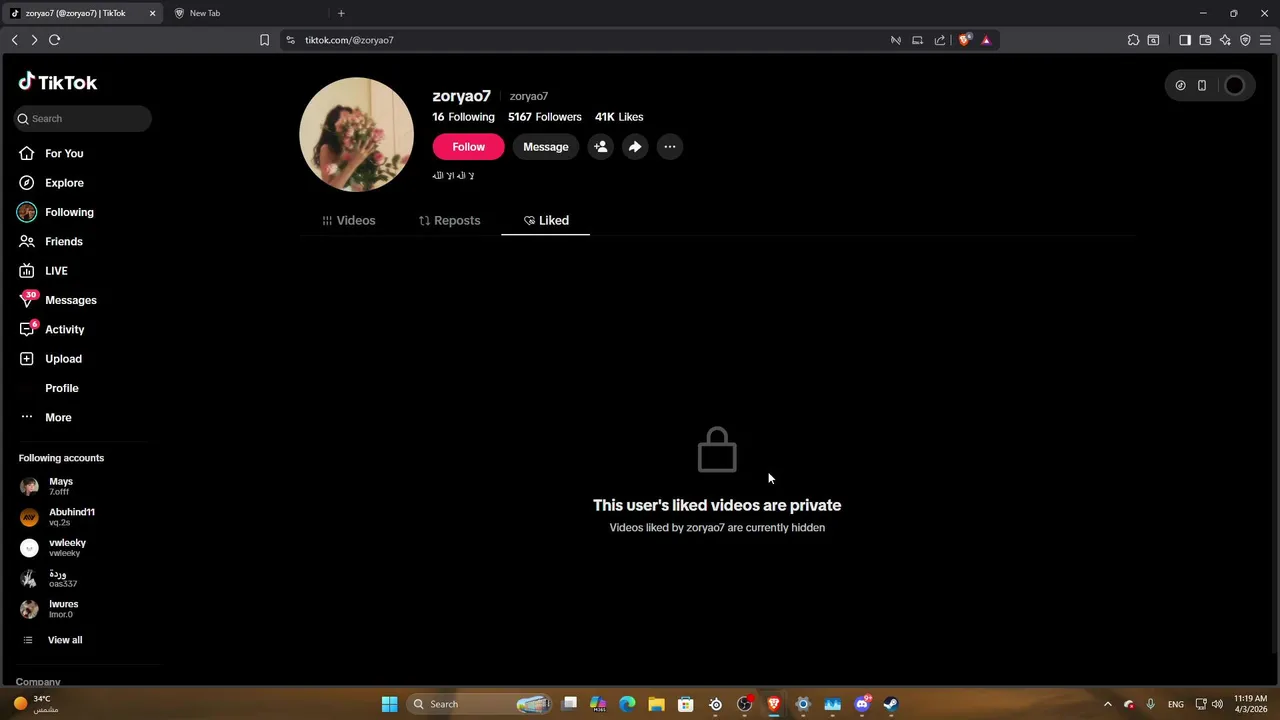Click the phone icon near avatar
This screenshot has height=720, width=1280.
click(1202, 85)
